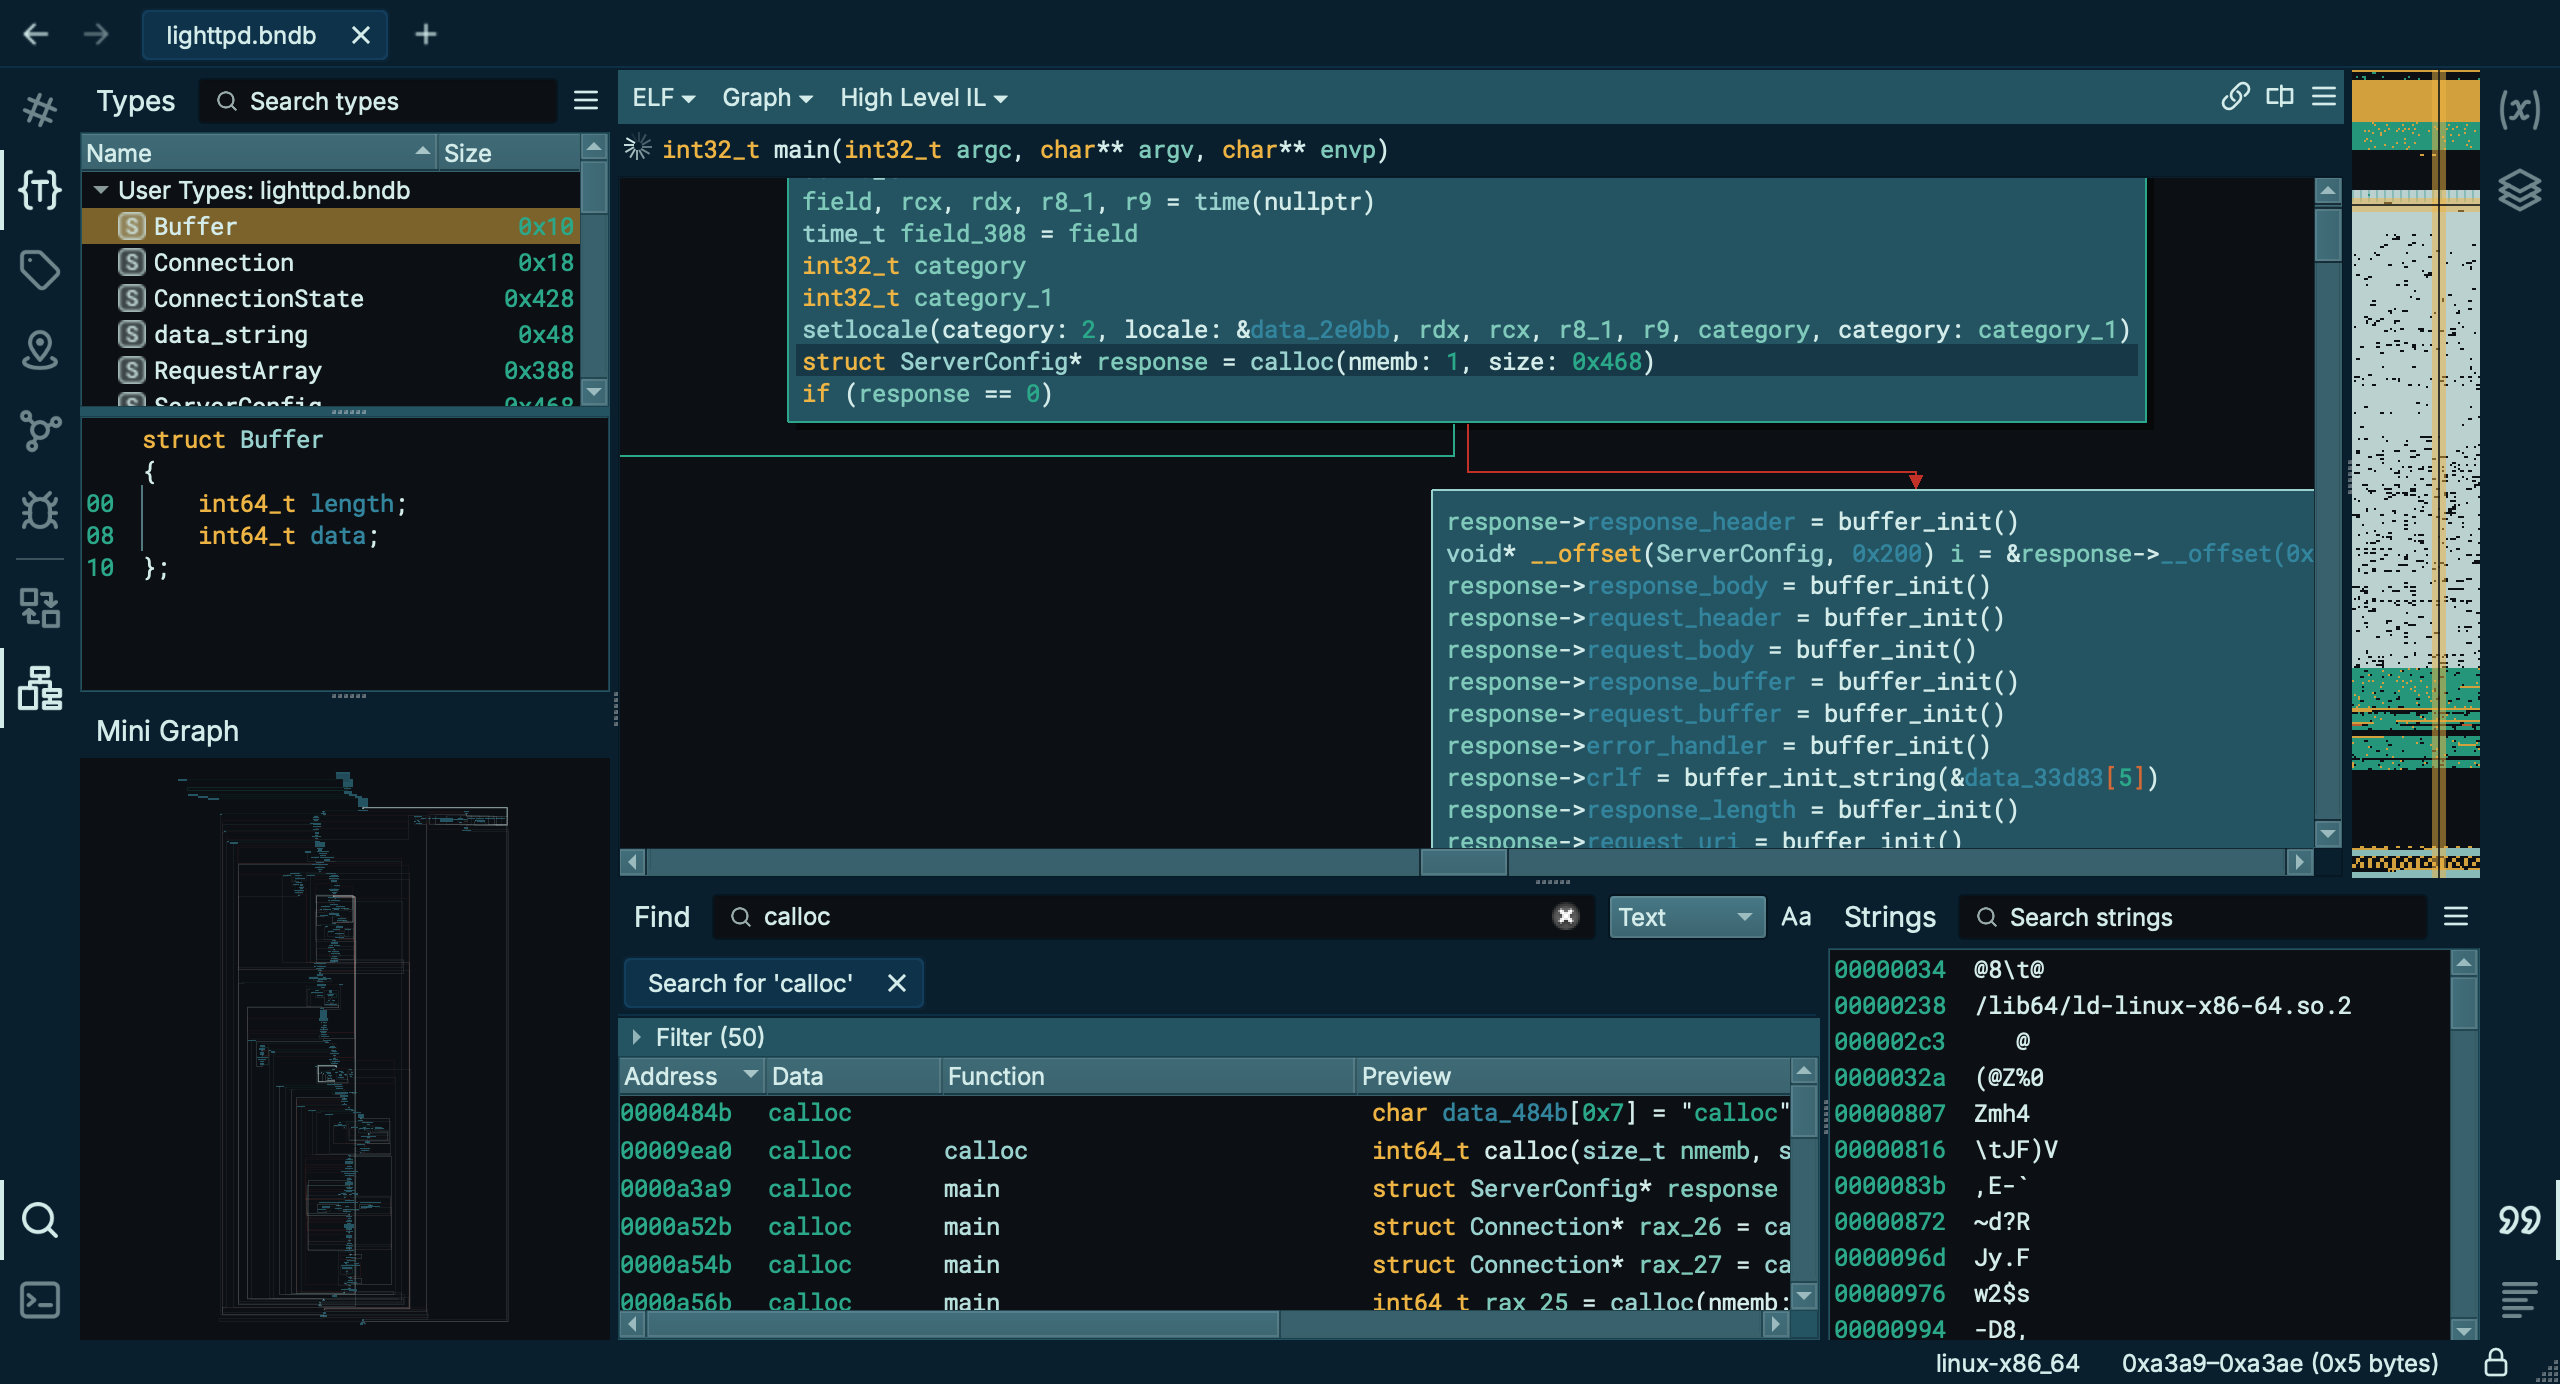Select search result at 0000a3a9
The image size is (2560, 1384).
coord(1205,1188)
